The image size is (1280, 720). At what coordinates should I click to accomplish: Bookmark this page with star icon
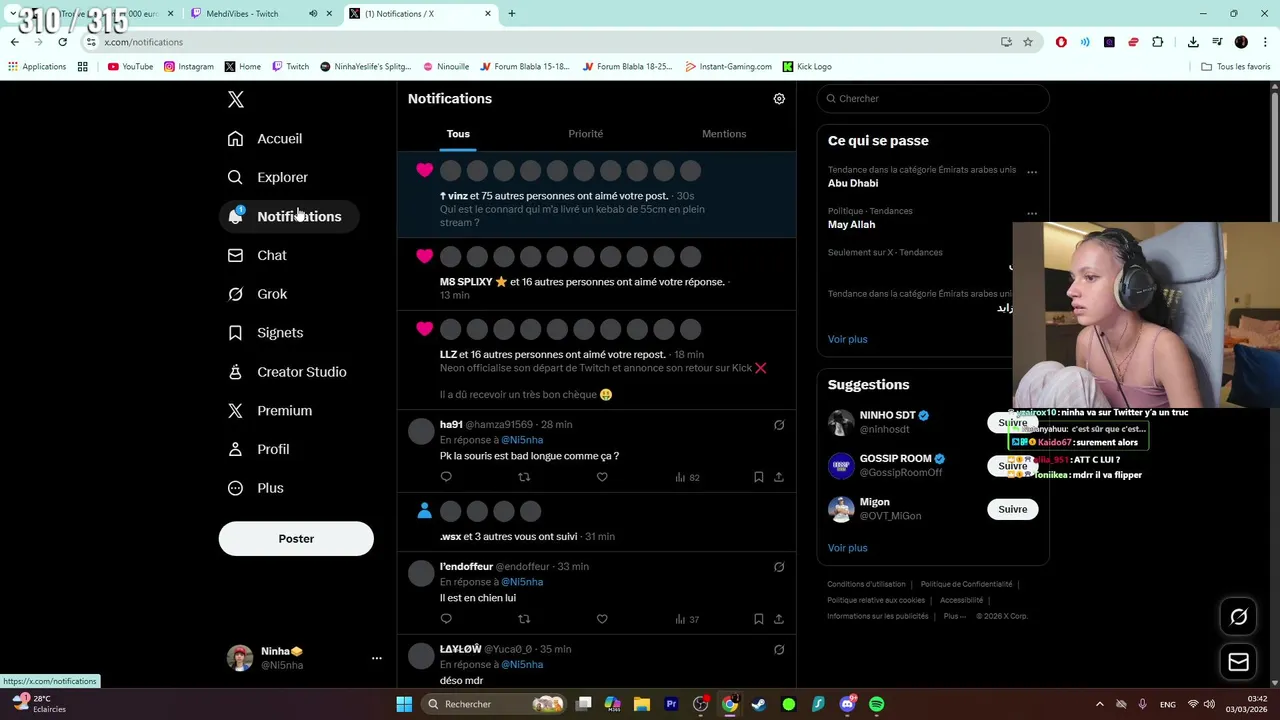click(x=1028, y=42)
